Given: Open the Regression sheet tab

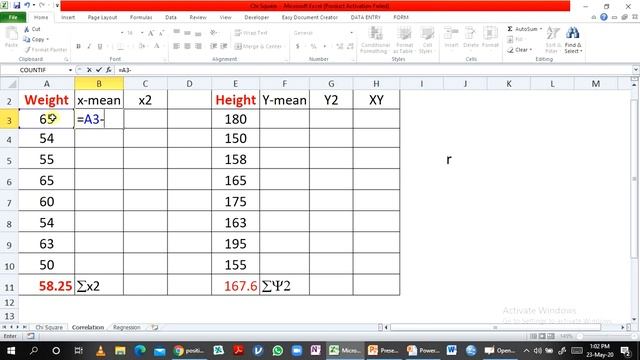Looking at the screenshot, I should [126, 327].
